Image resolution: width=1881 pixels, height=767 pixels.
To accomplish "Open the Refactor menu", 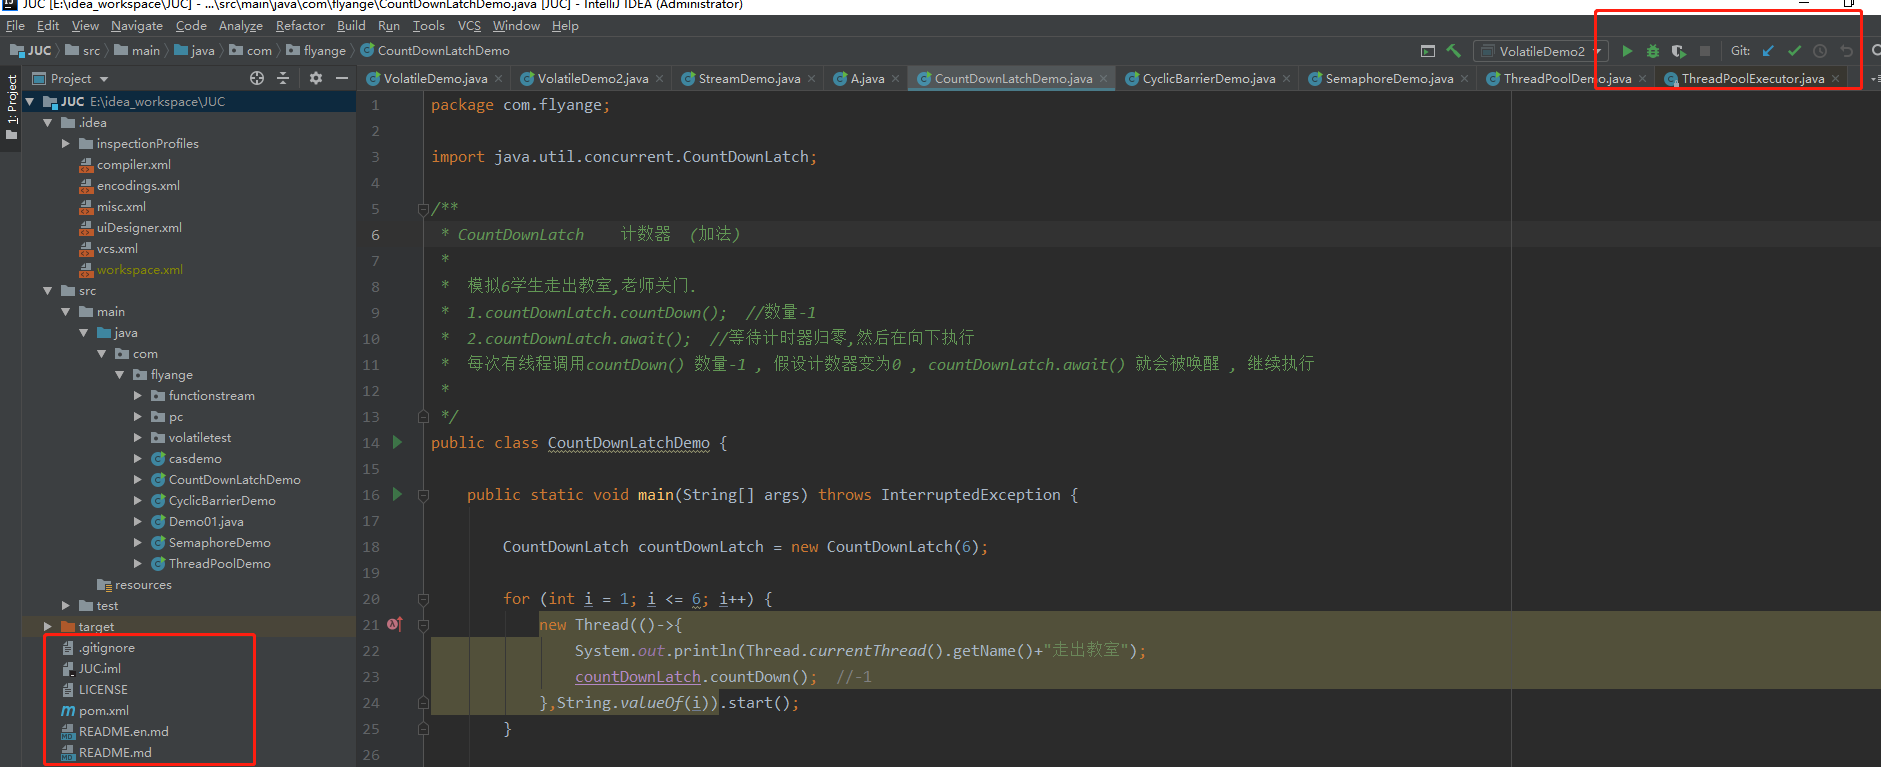I will pos(300,26).
